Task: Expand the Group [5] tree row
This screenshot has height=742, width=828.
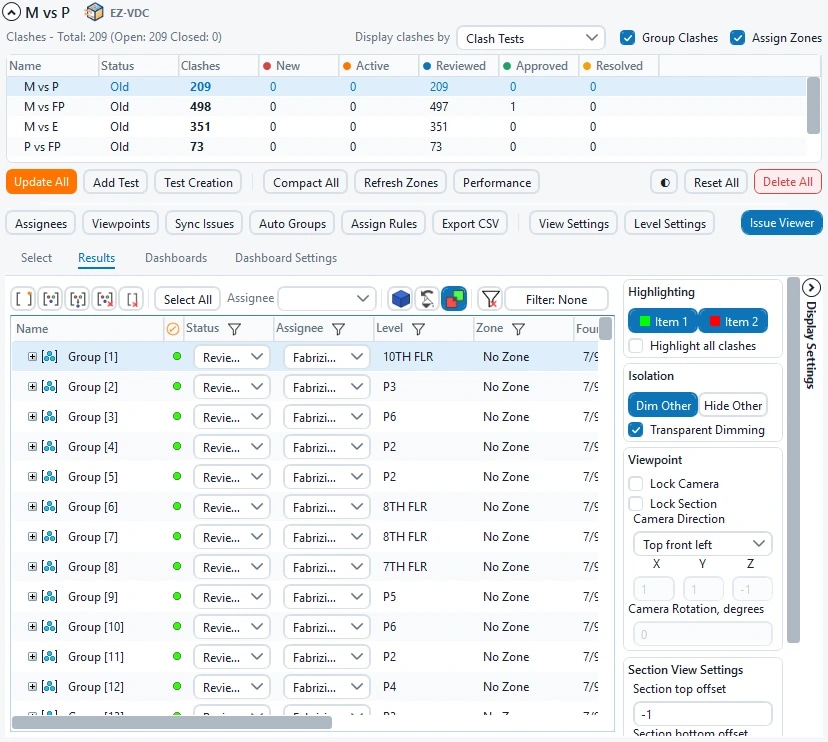Action: point(32,476)
